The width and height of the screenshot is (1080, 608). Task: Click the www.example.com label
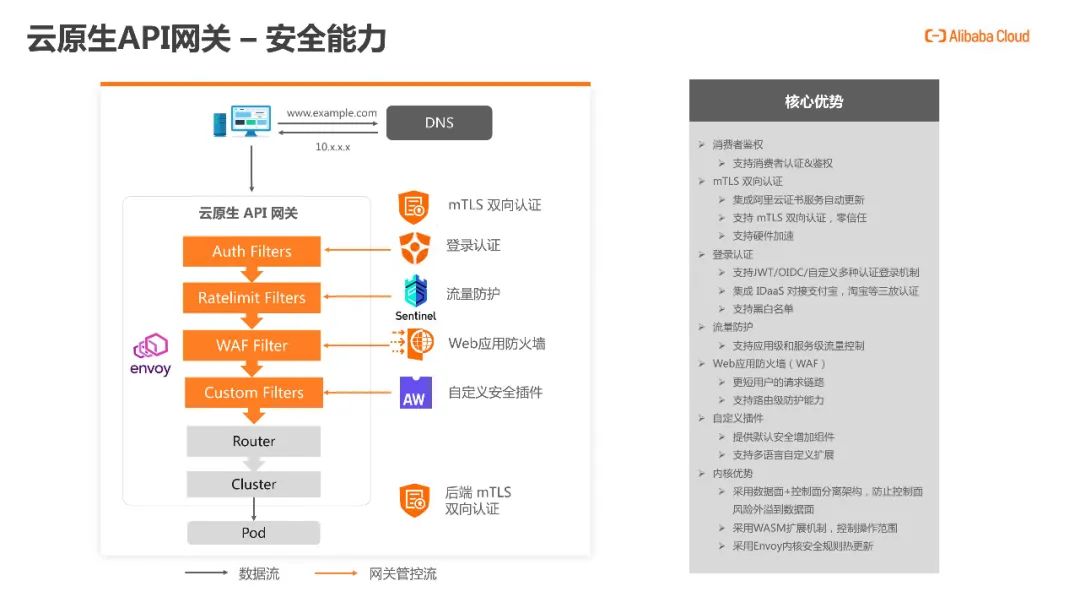331,113
